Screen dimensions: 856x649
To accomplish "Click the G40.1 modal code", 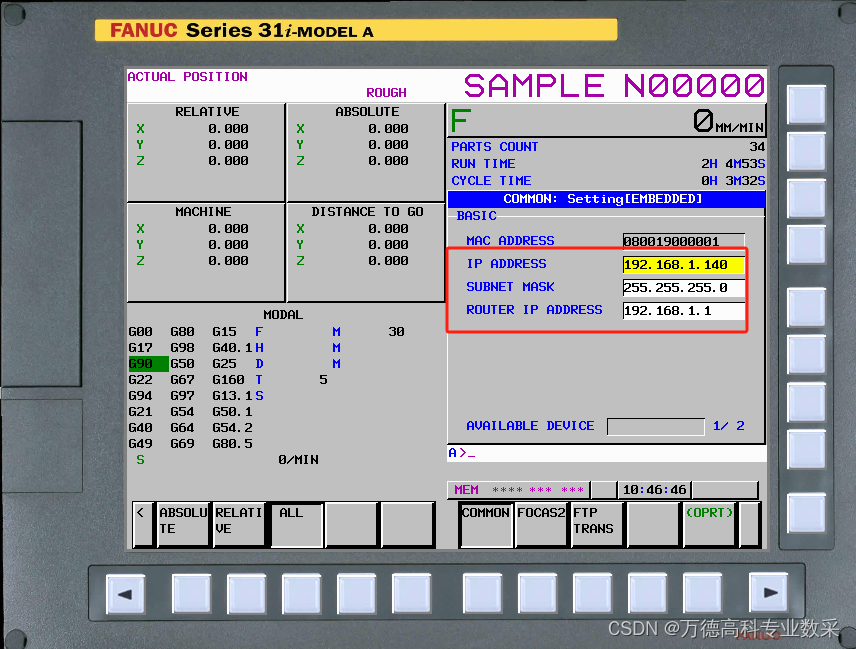I will coord(232,348).
